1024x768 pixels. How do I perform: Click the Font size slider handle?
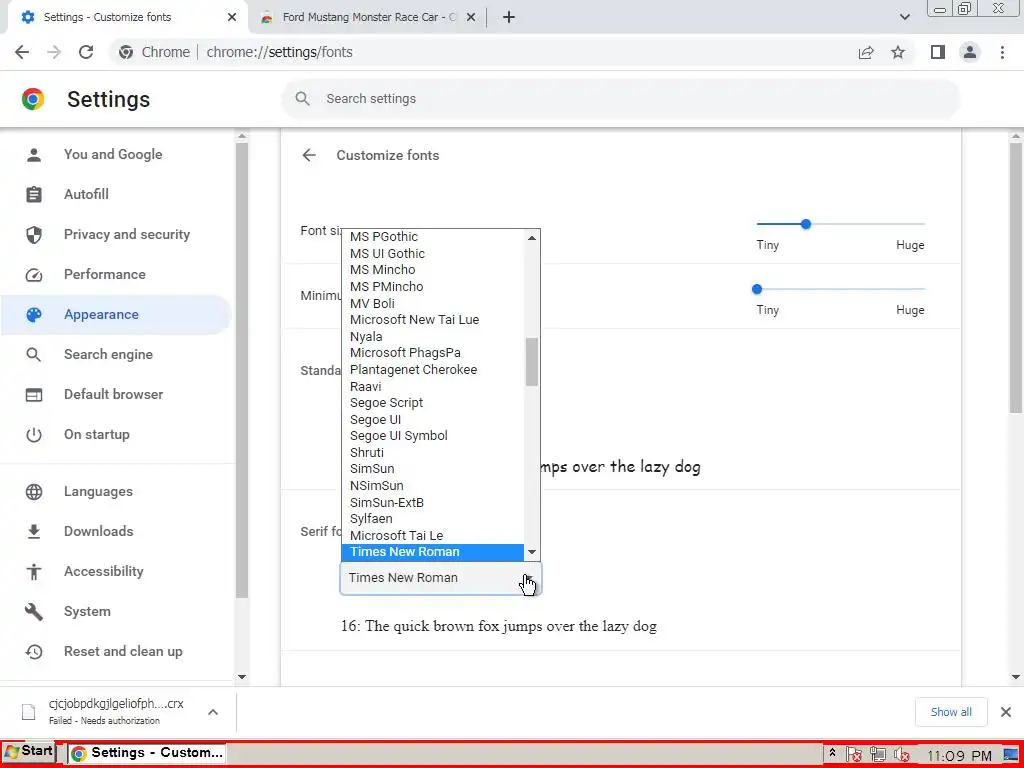[806, 224]
